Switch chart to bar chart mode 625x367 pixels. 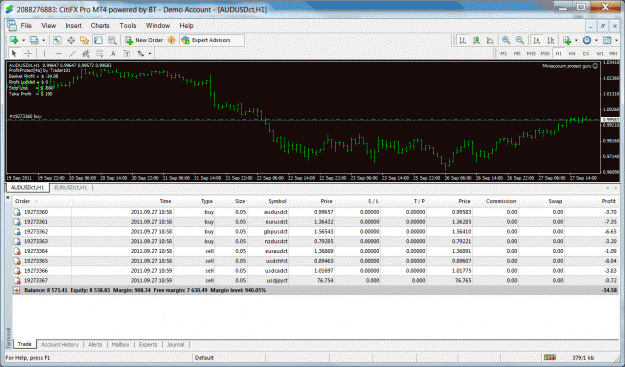(x=462, y=40)
